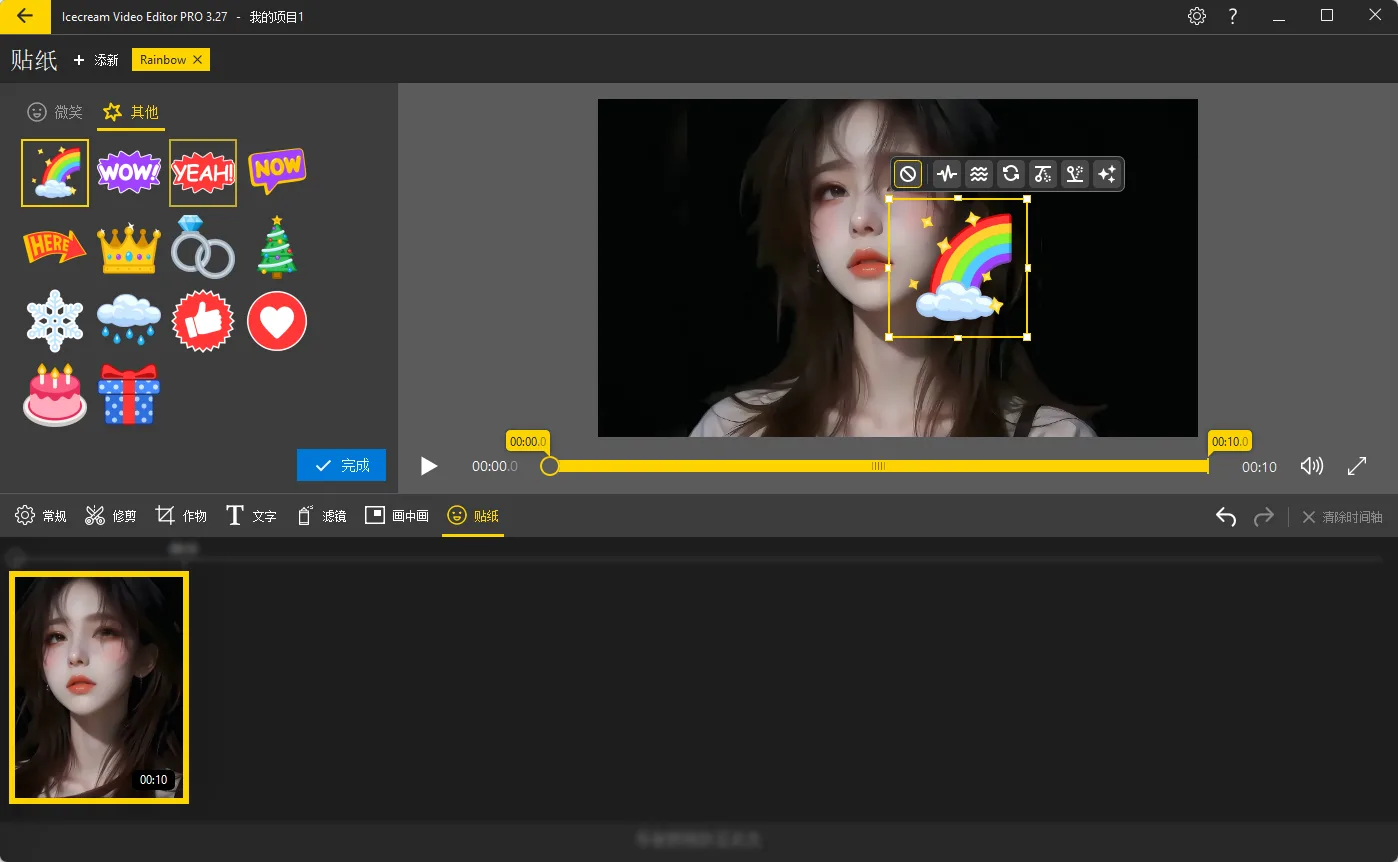Play the video preview

(x=429, y=466)
